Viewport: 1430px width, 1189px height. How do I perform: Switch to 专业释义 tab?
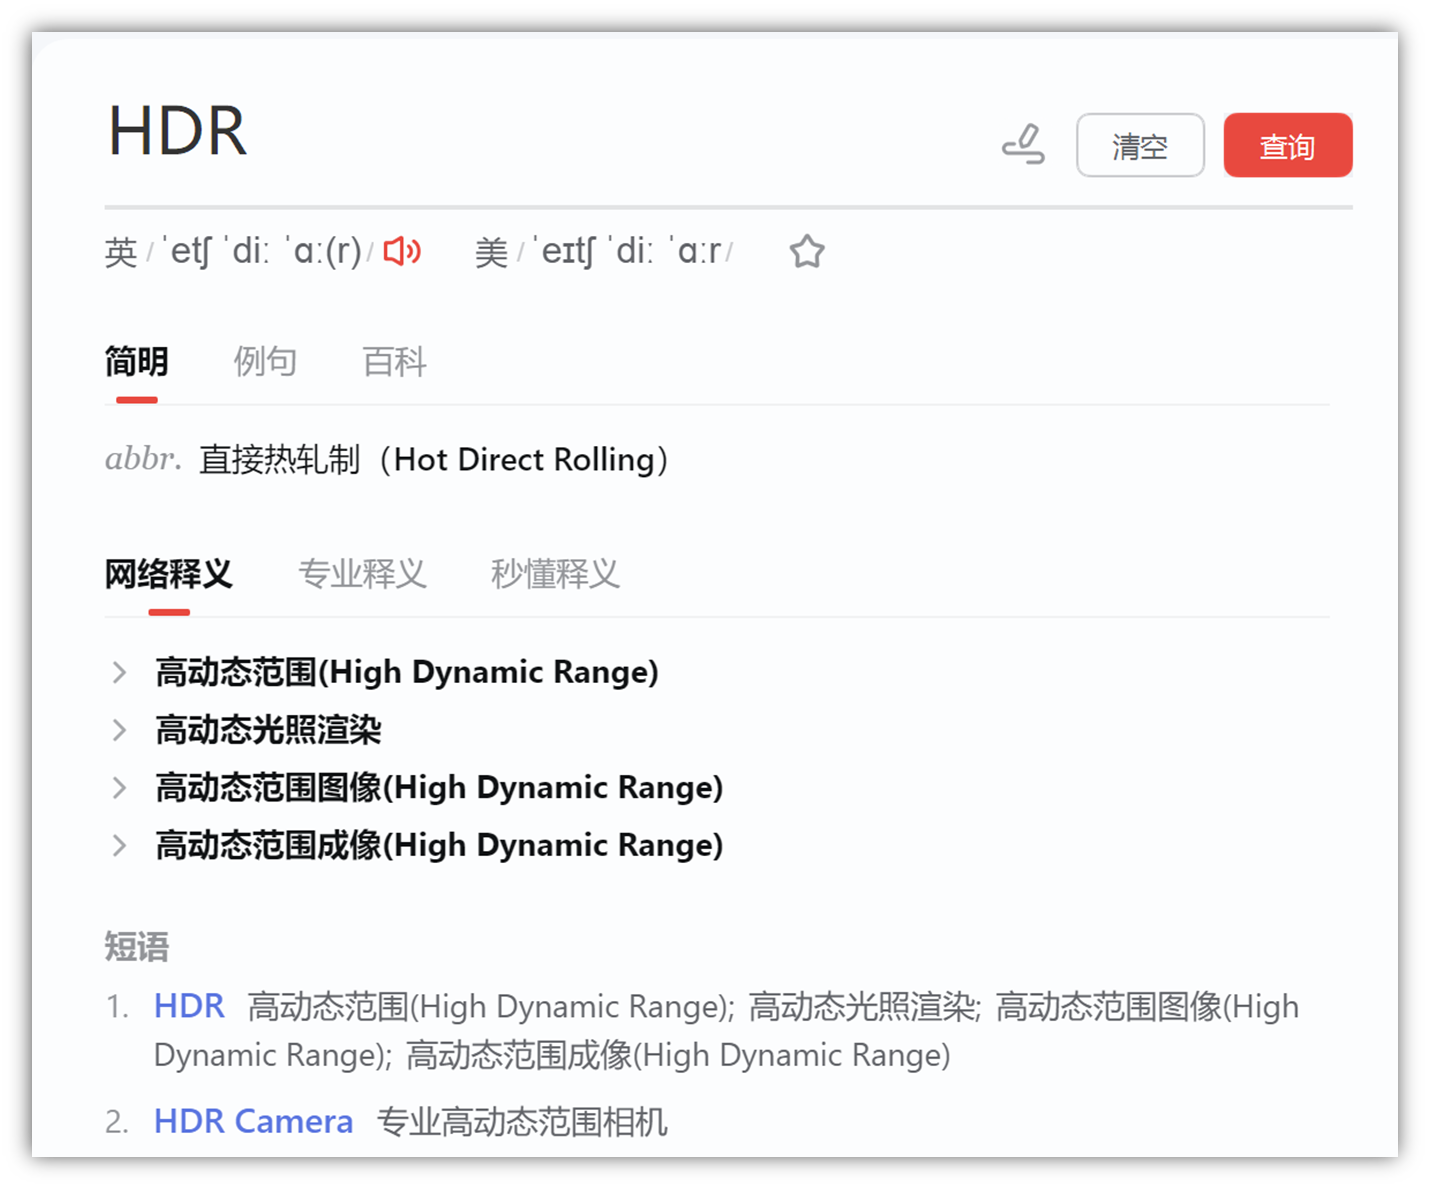coord(362,574)
